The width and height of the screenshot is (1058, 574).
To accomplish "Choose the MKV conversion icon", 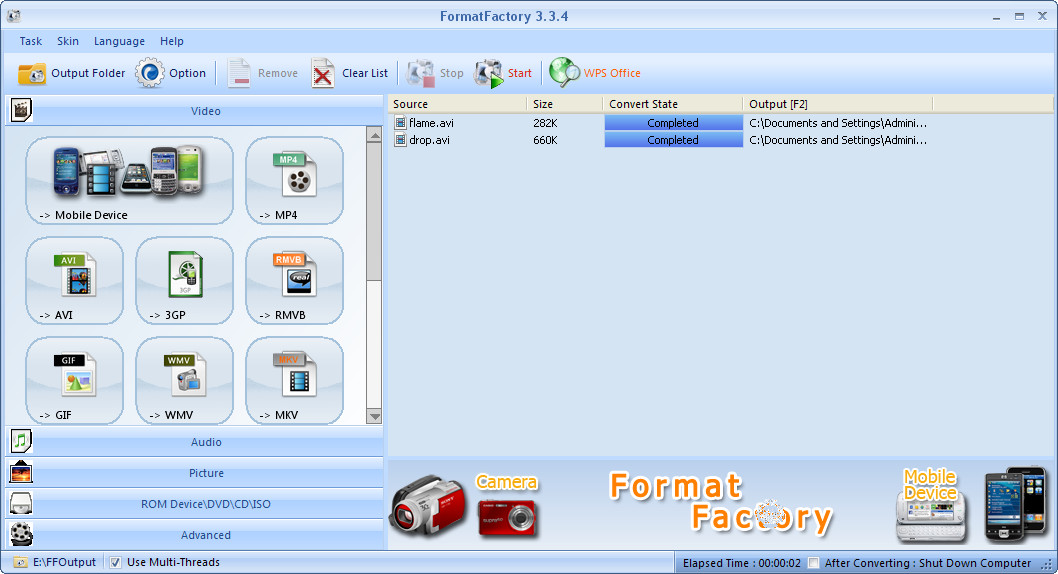I will (x=295, y=374).
